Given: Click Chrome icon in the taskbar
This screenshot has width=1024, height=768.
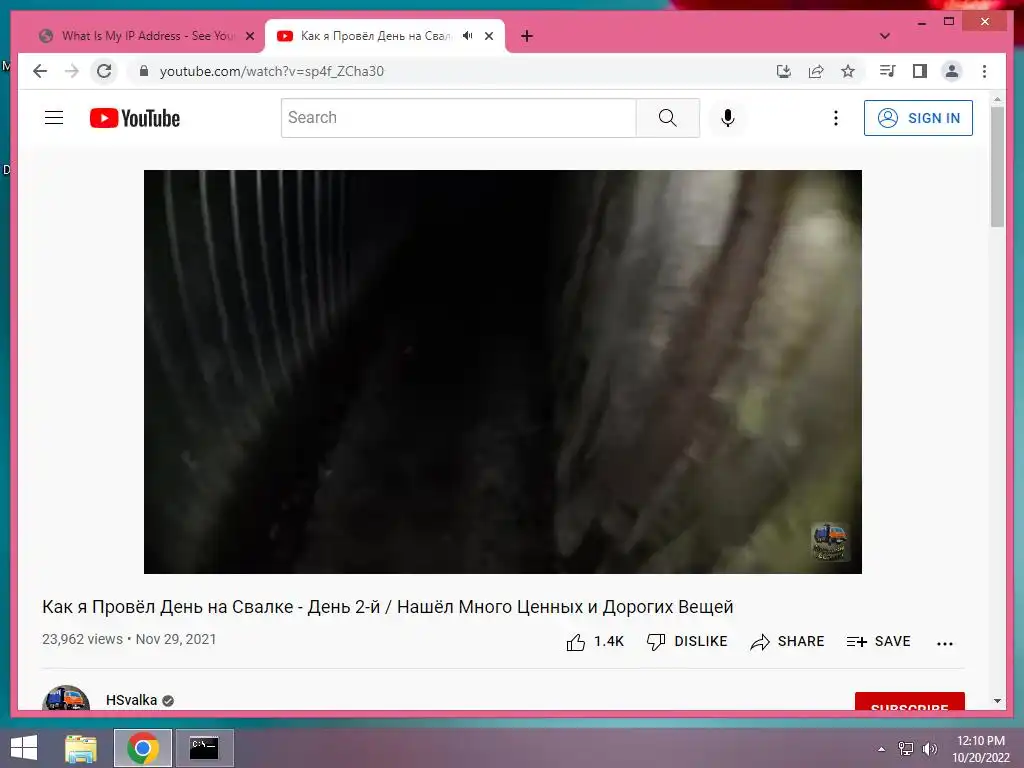Looking at the screenshot, I should [x=142, y=748].
